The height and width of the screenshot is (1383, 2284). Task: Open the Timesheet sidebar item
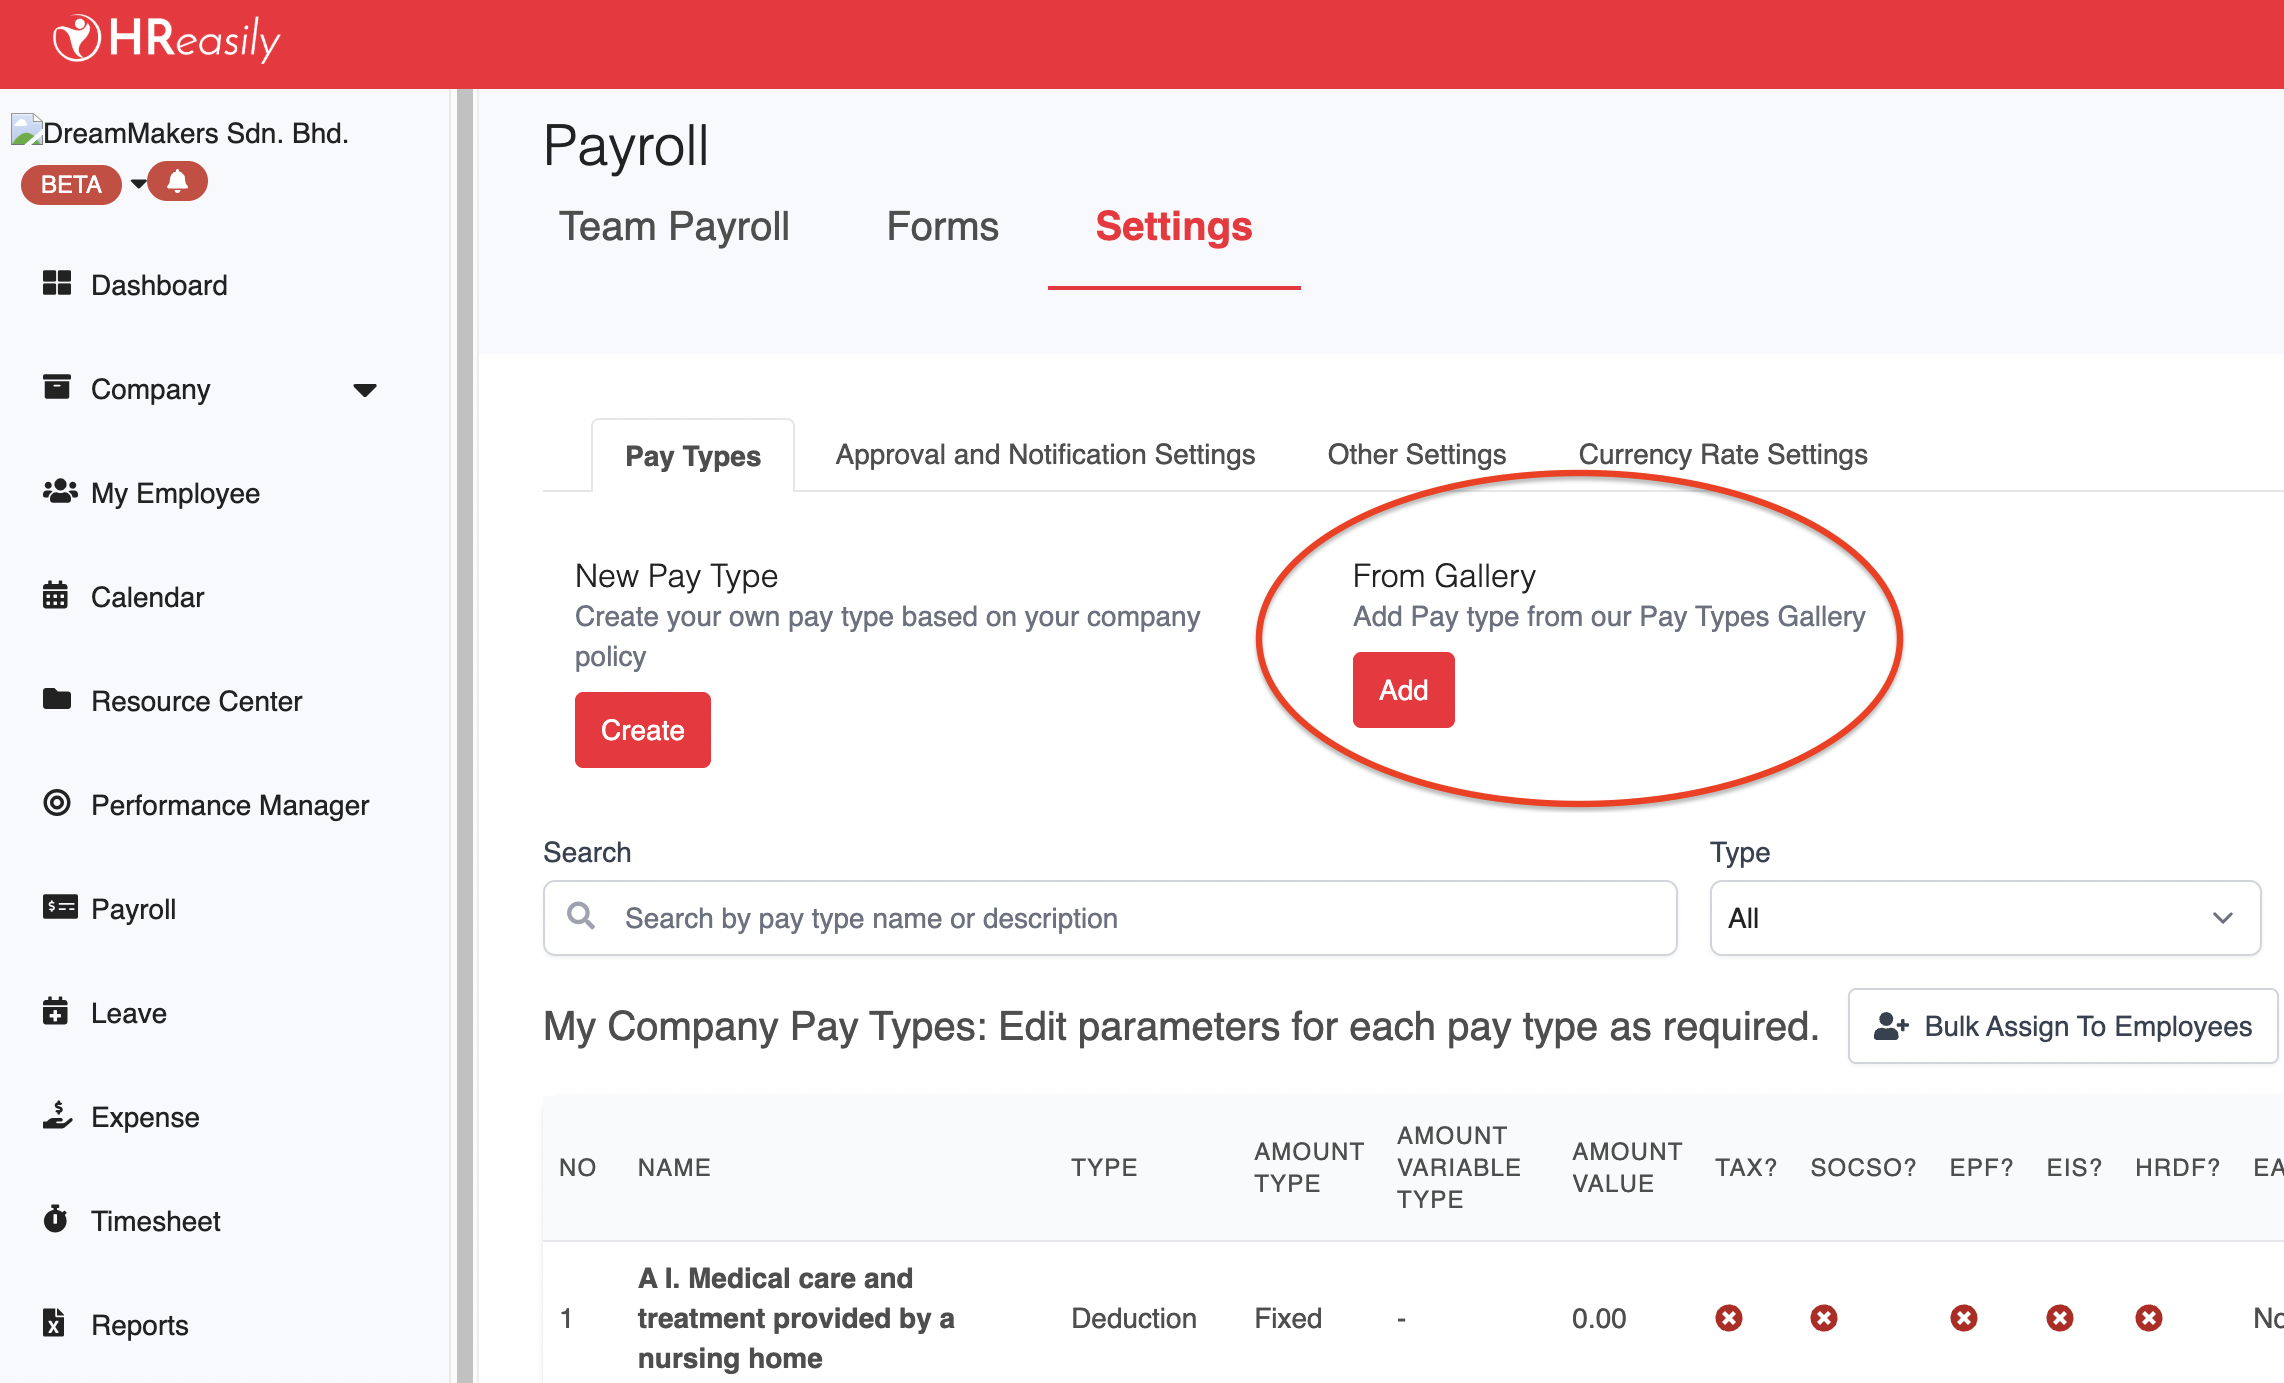point(155,1221)
